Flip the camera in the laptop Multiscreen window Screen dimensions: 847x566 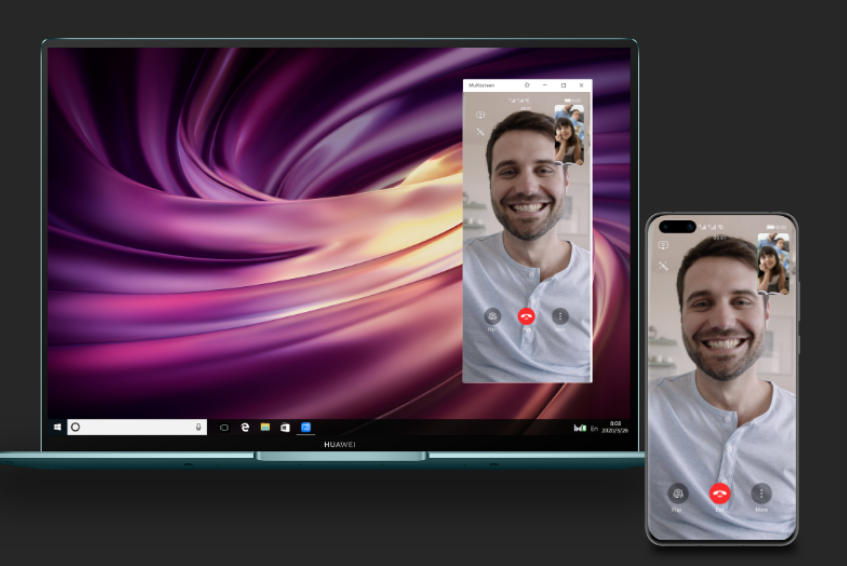pos(492,316)
